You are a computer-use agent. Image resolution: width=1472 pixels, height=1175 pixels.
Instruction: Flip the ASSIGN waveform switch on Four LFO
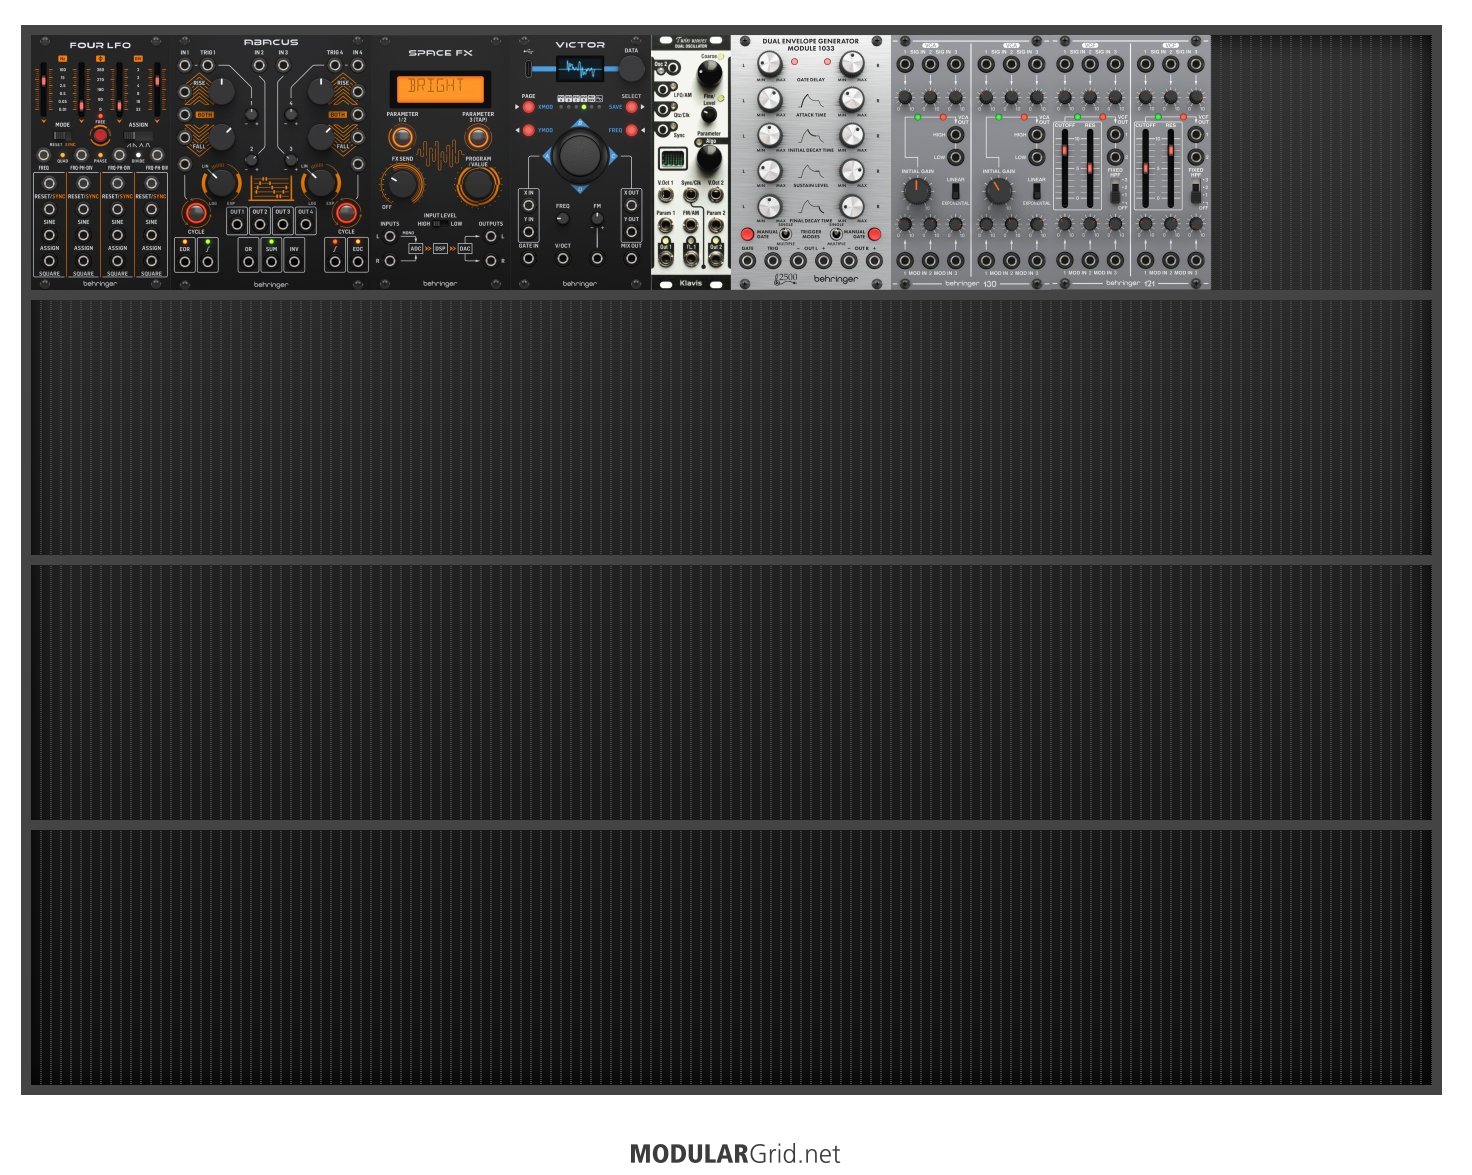pyautogui.click(x=138, y=134)
